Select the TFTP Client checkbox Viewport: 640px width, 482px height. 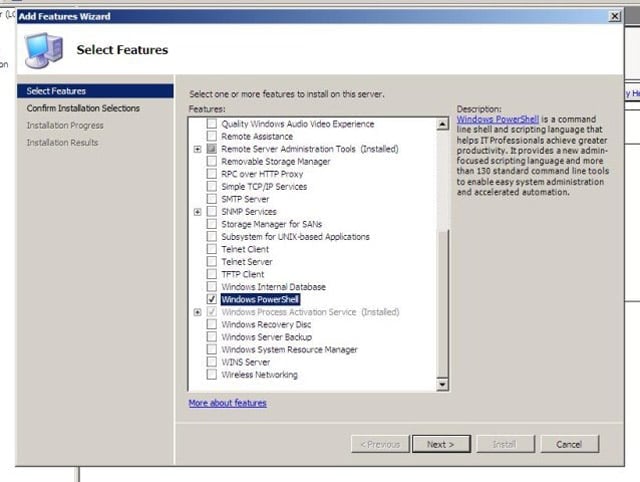tap(211, 274)
